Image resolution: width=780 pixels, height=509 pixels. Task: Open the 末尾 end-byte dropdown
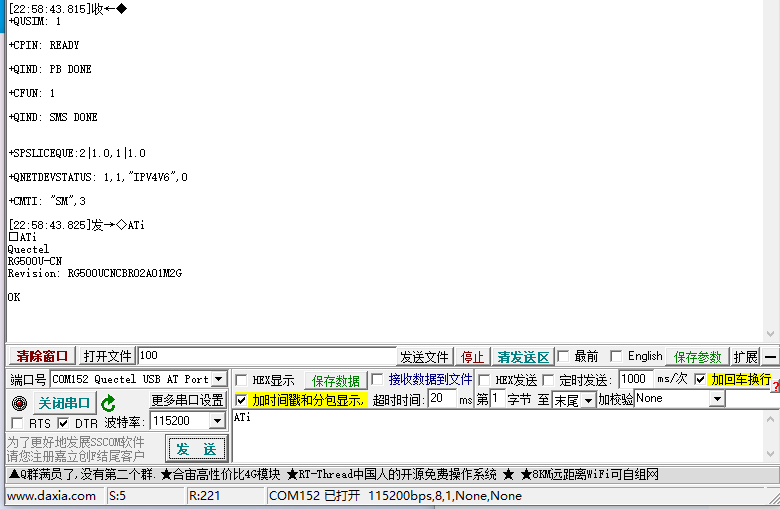click(588, 400)
